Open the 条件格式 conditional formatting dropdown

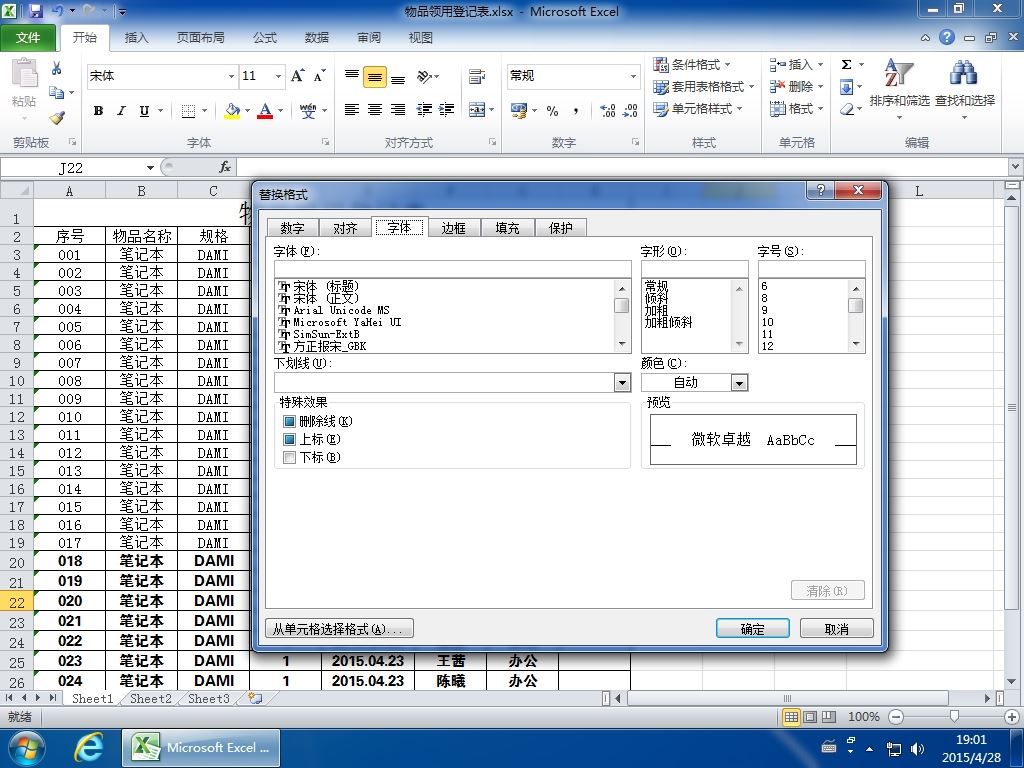pyautogui.click(x=692, y=65)
